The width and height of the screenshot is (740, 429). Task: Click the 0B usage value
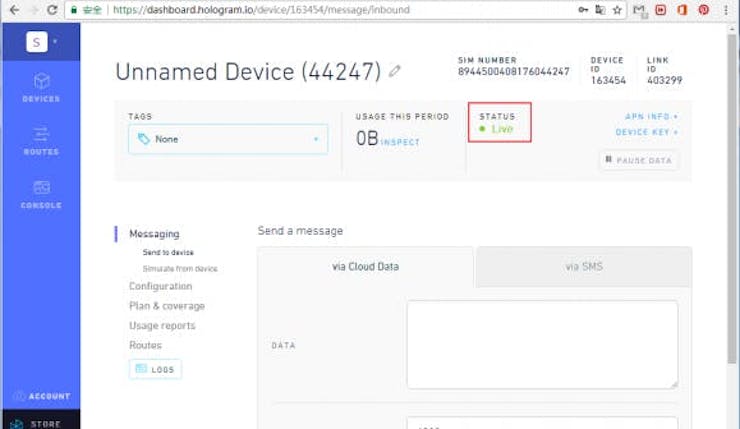367,138
